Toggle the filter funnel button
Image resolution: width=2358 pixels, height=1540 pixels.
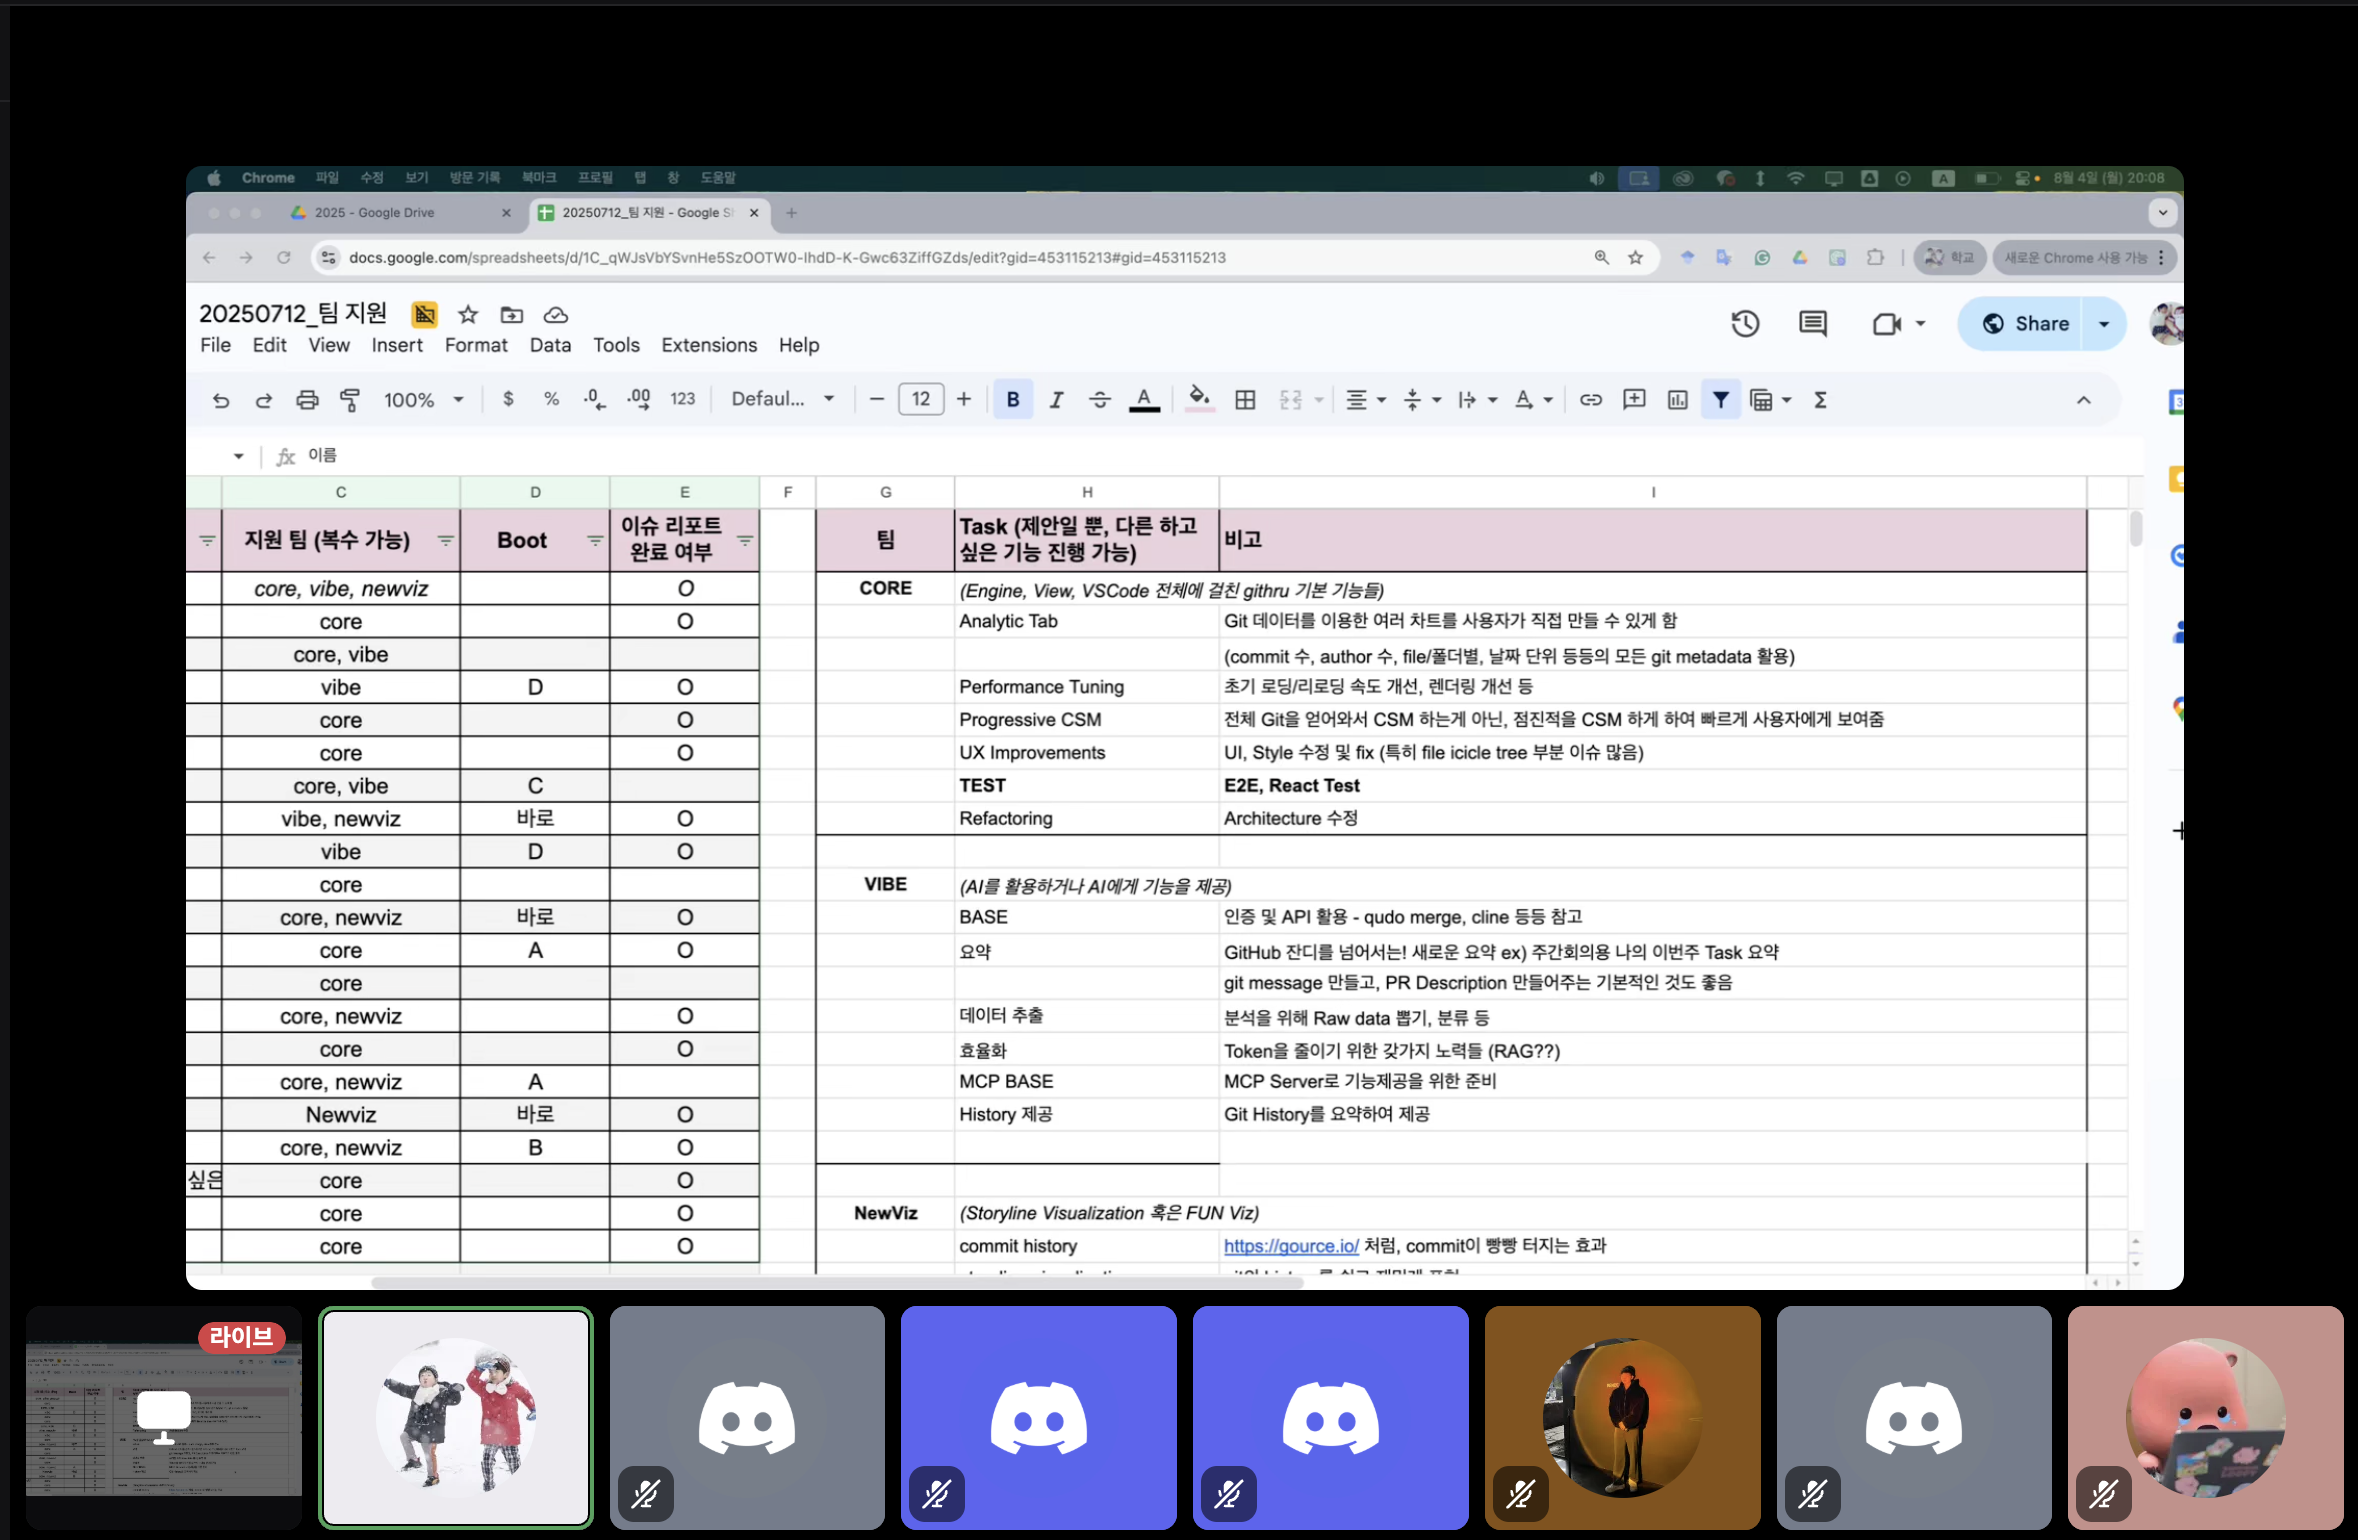(x=1720, y=400)
